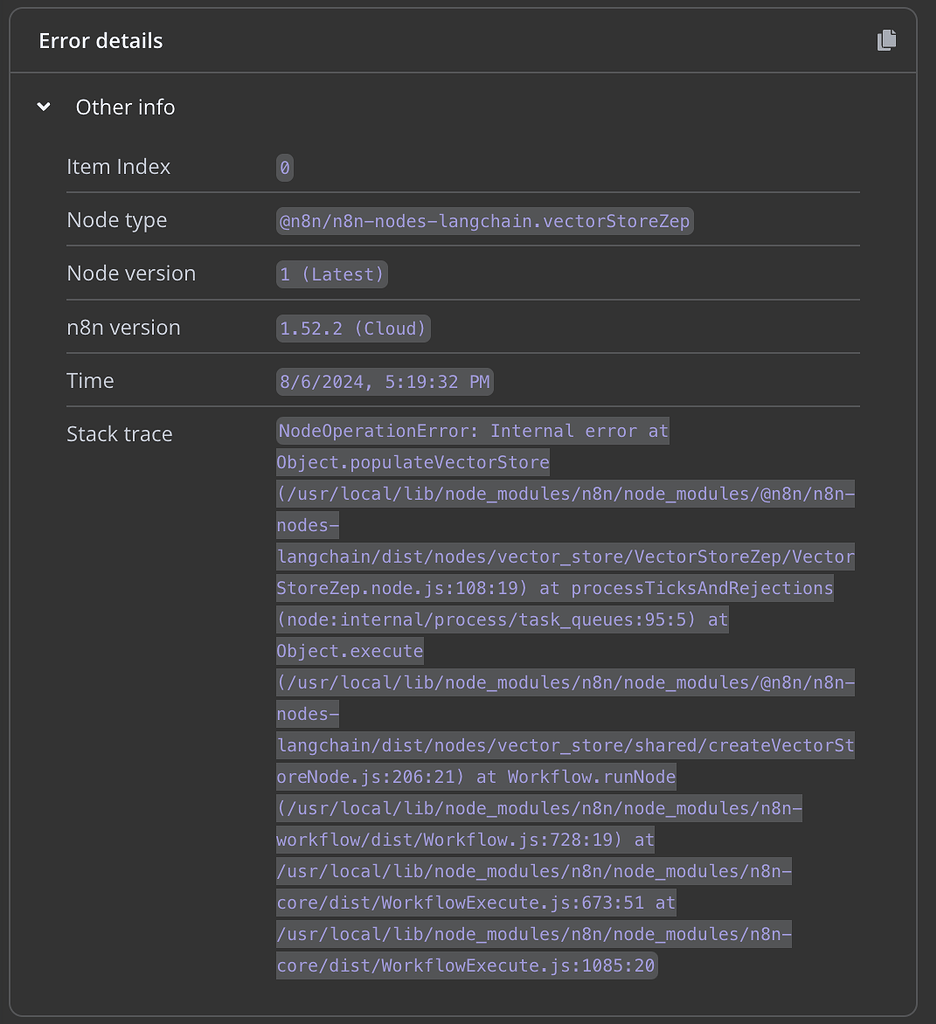Click the n8n version label
936x1024 pixels.
pos(123,327)
